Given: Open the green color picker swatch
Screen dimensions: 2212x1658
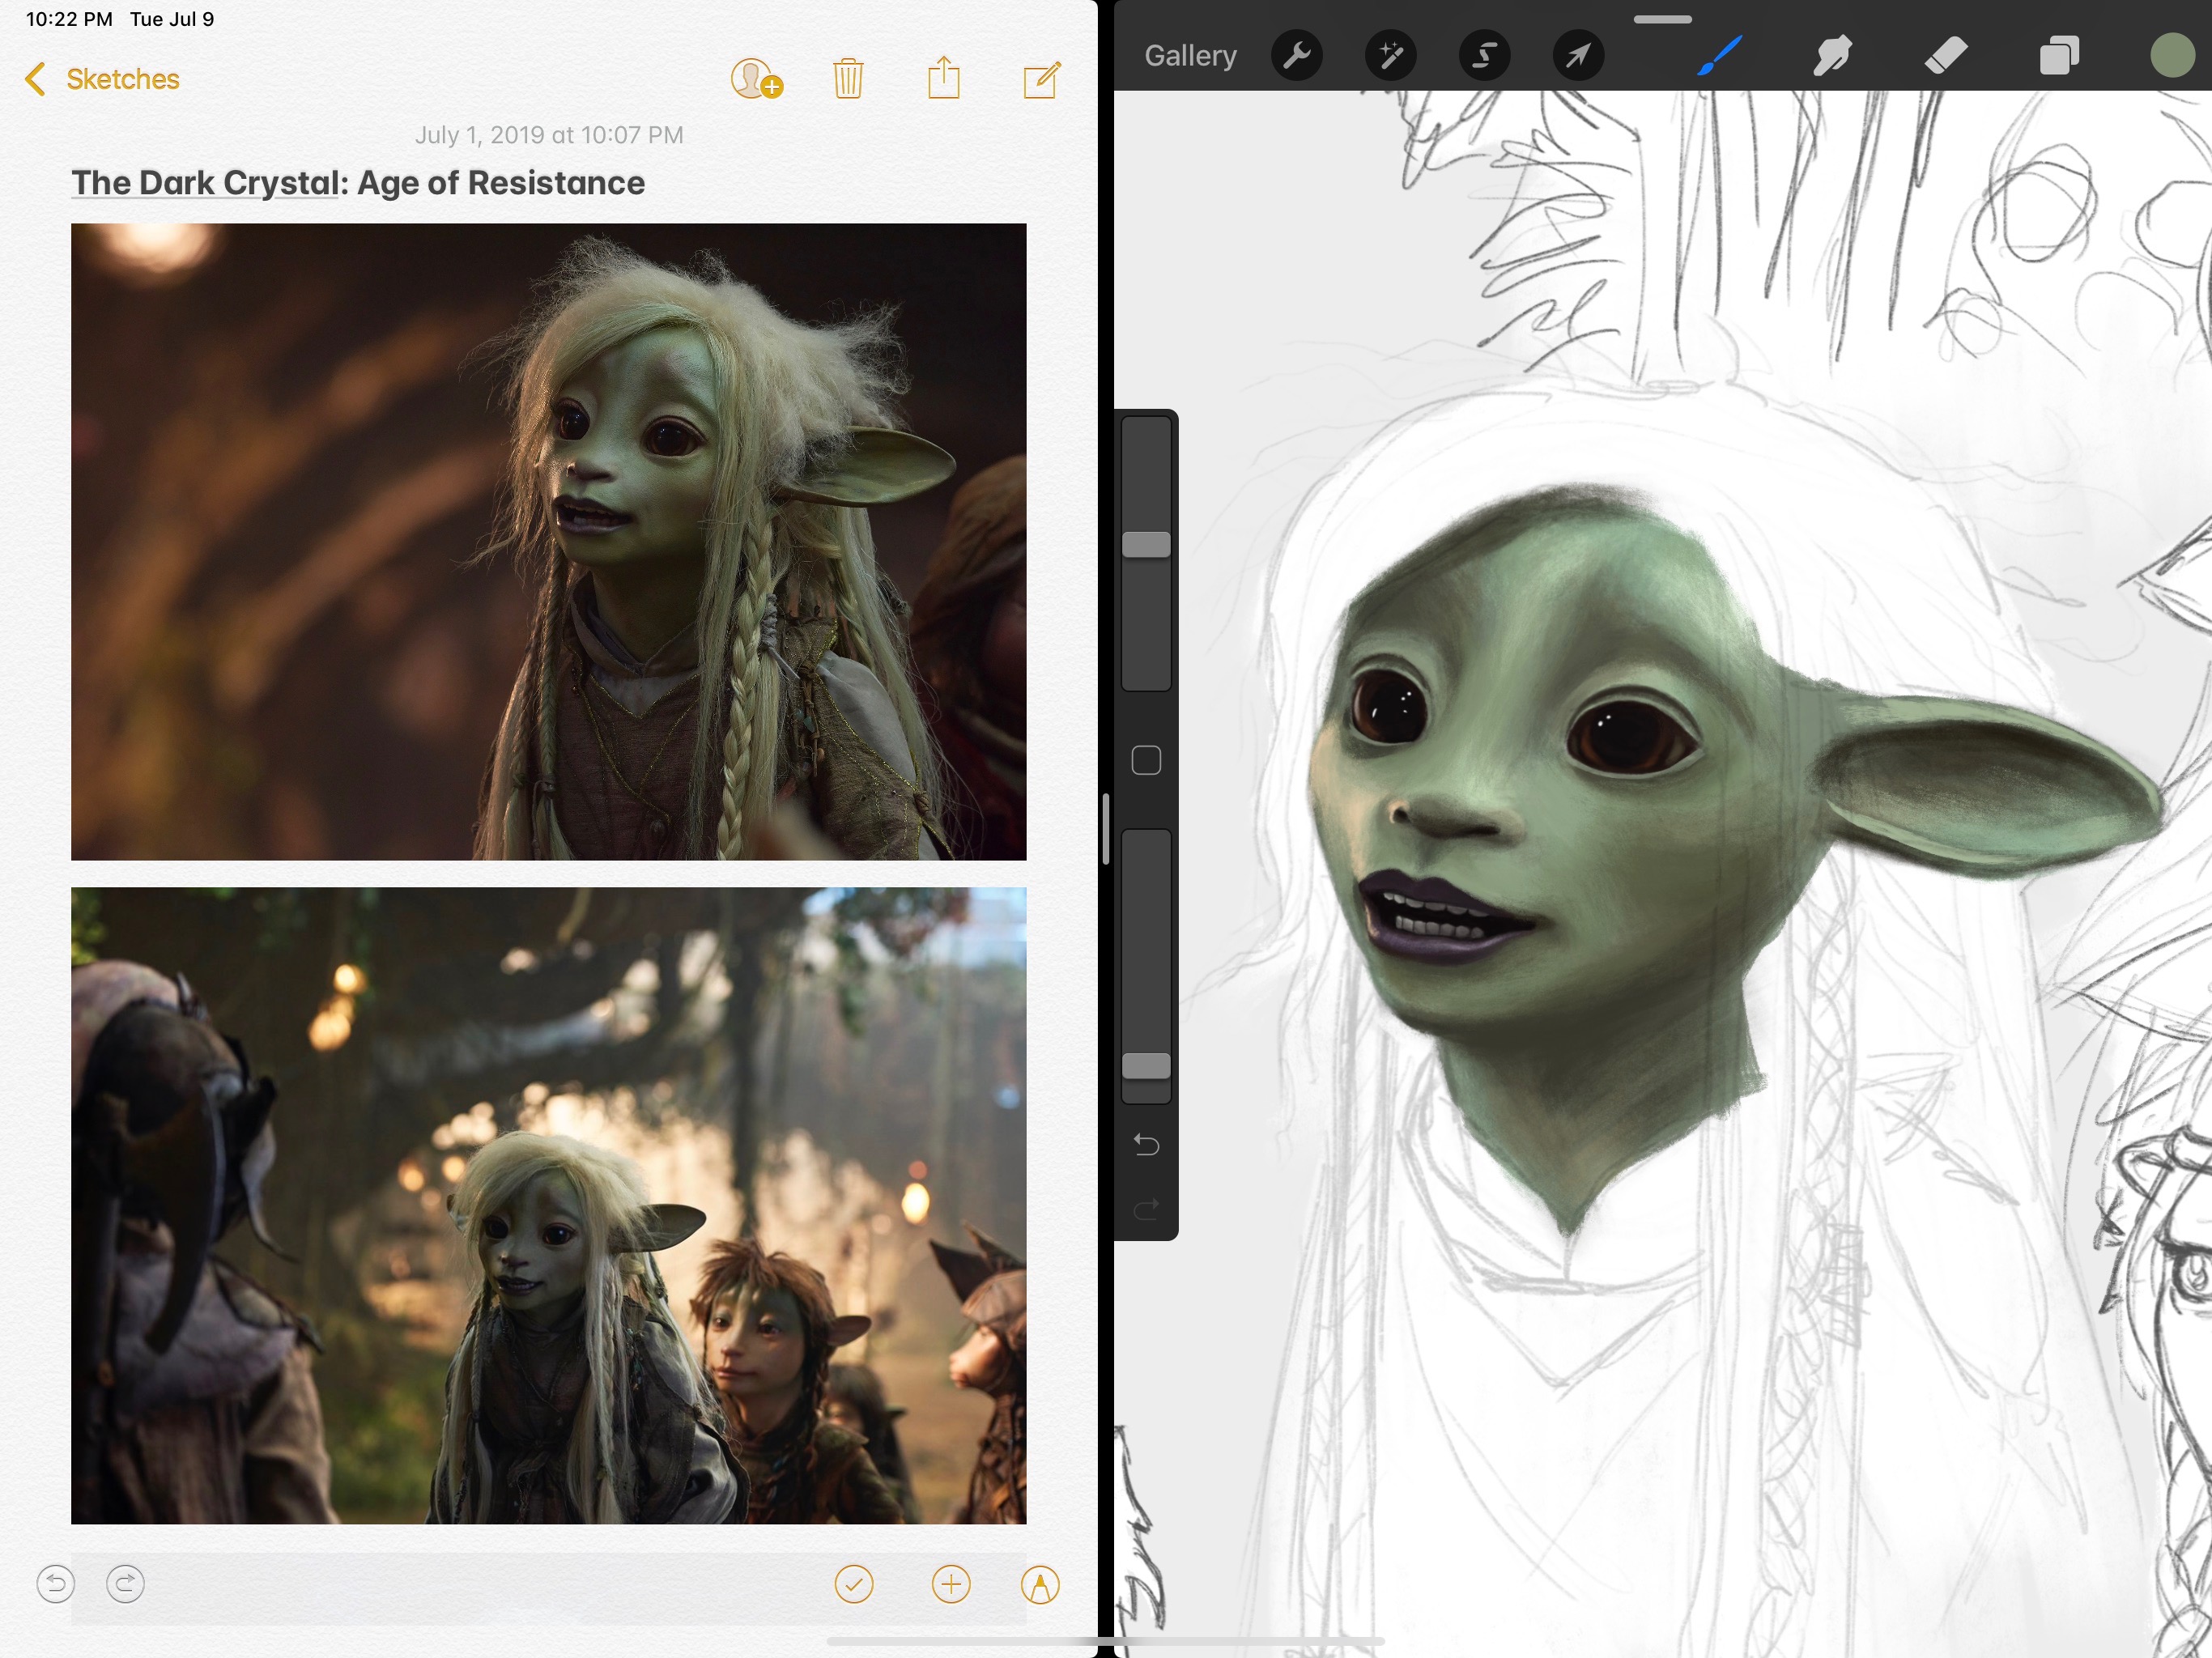Looking at the screenshot, I should 2172,55.
